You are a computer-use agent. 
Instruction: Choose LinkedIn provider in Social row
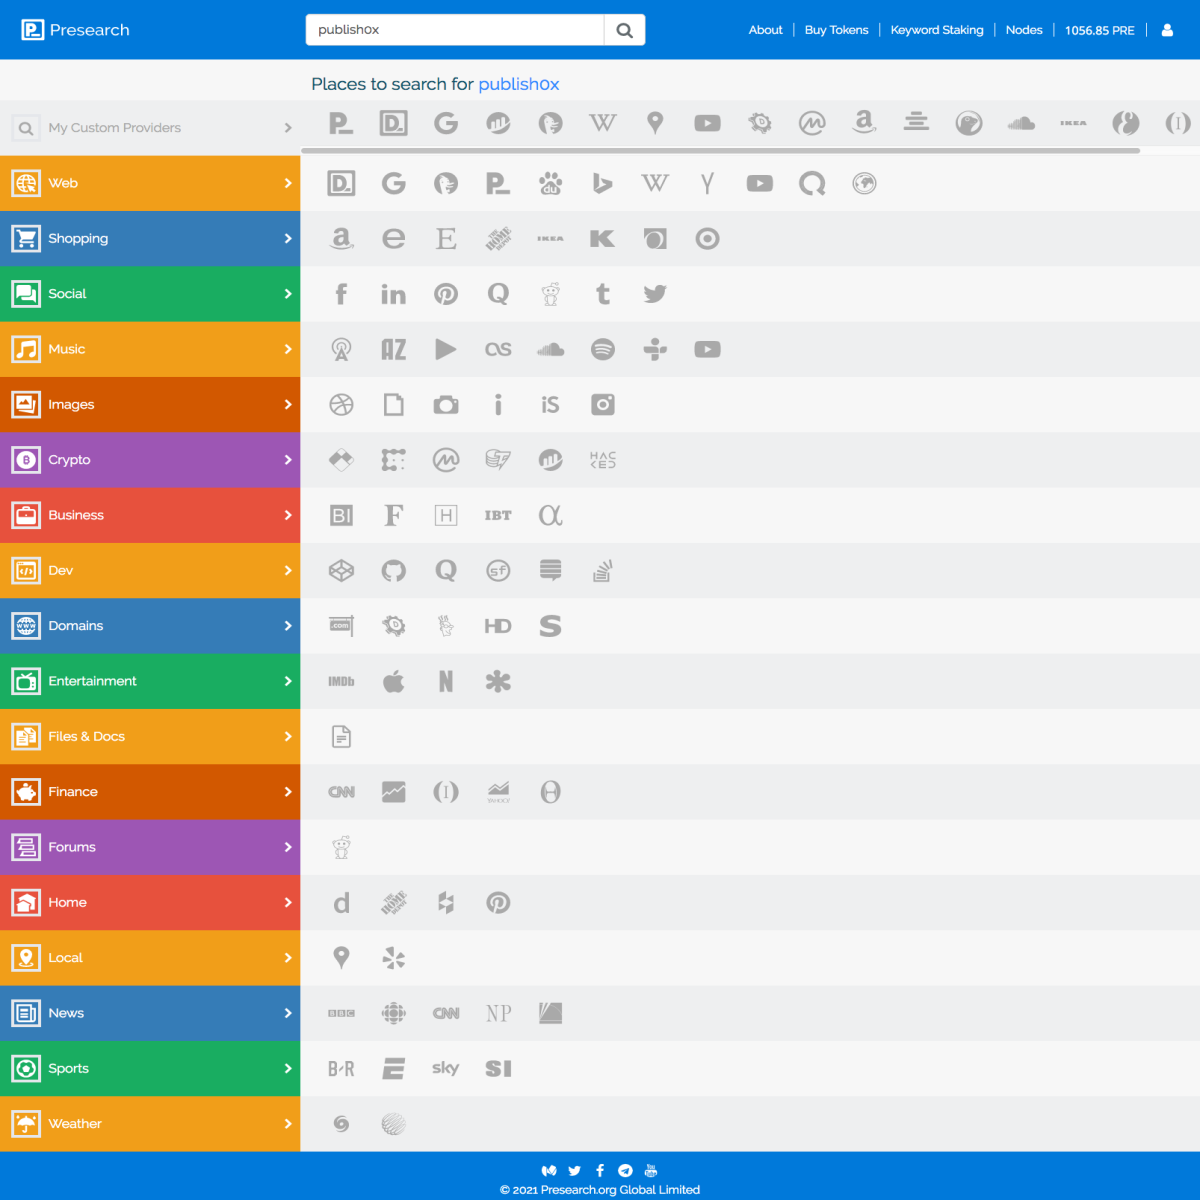pos(394,294)
